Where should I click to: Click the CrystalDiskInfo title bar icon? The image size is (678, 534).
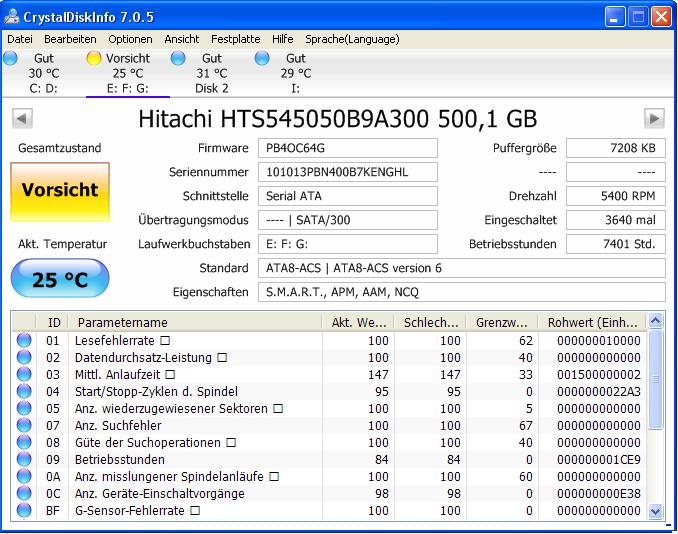[12, 16]
